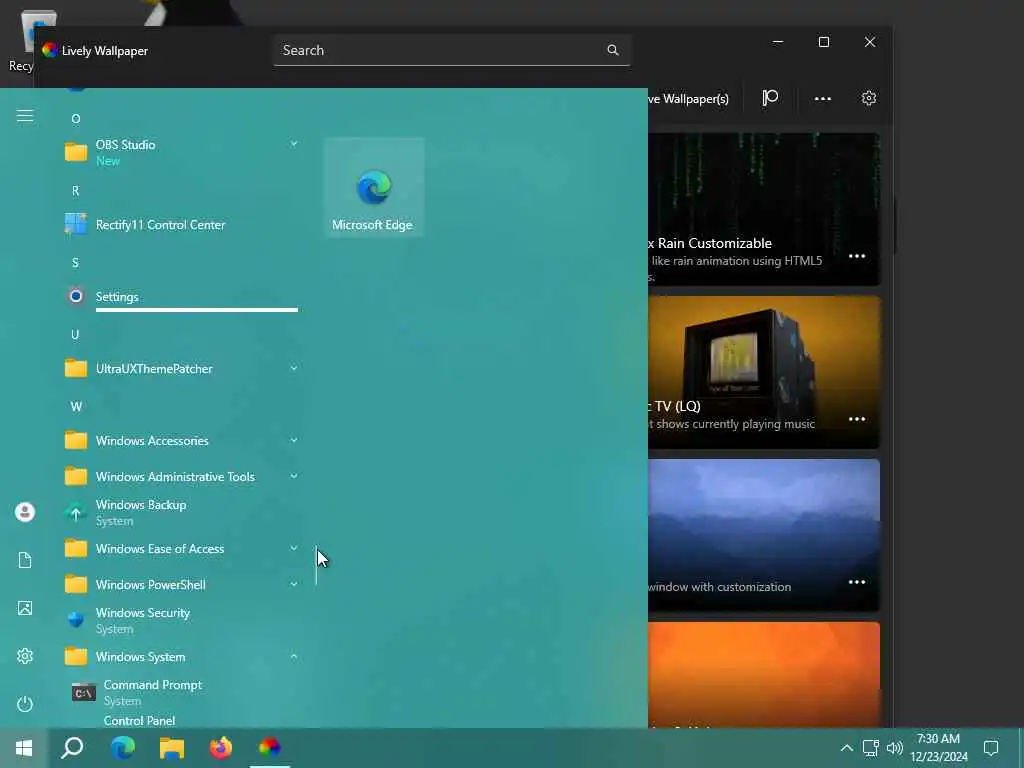Open the taskbar clock showing 7:30 AM
This screenshot has width=1024, height=768.
click(938, 748)
